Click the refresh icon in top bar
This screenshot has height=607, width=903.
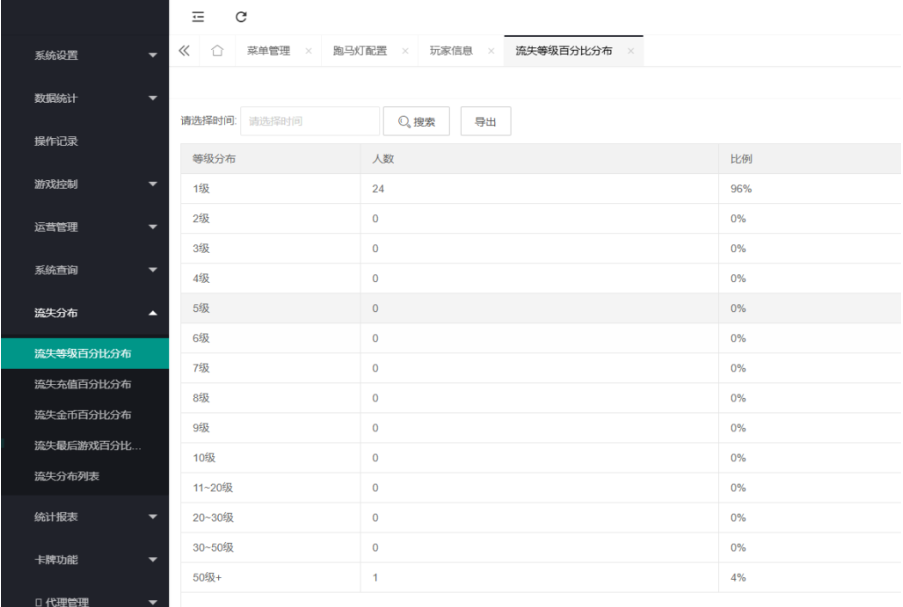(x=240, y=17)
